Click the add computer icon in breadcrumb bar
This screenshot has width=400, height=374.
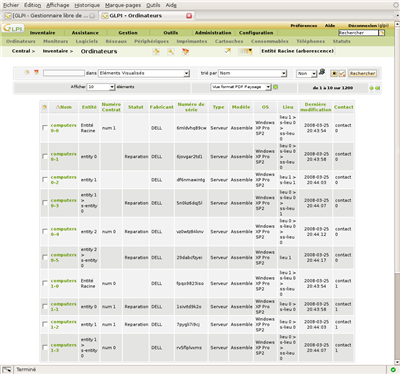[156, 51]
